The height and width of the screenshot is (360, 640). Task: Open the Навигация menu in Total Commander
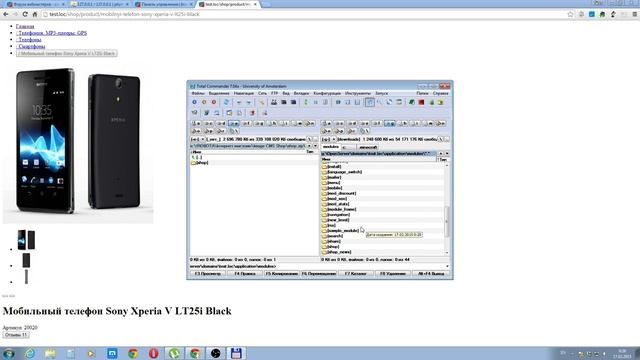click(x=244, y=93)
